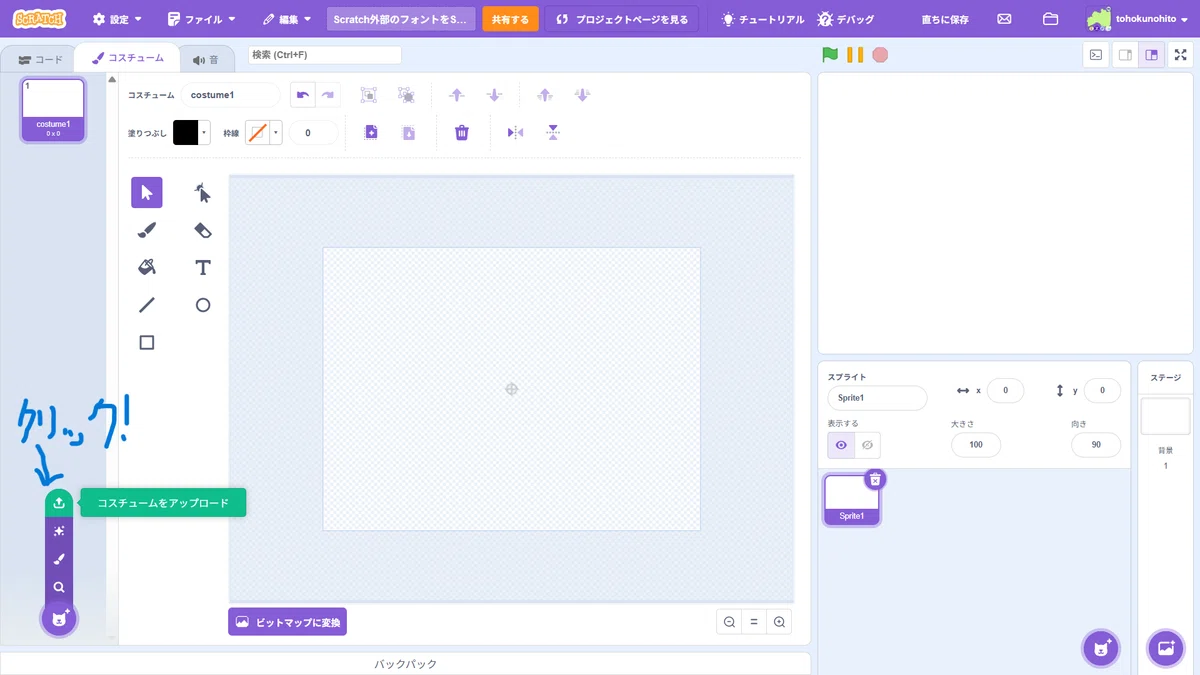The width and height of the screenshot is (1200, 675).
Task: Click the Ungroup icon
Action: (406, 95)
